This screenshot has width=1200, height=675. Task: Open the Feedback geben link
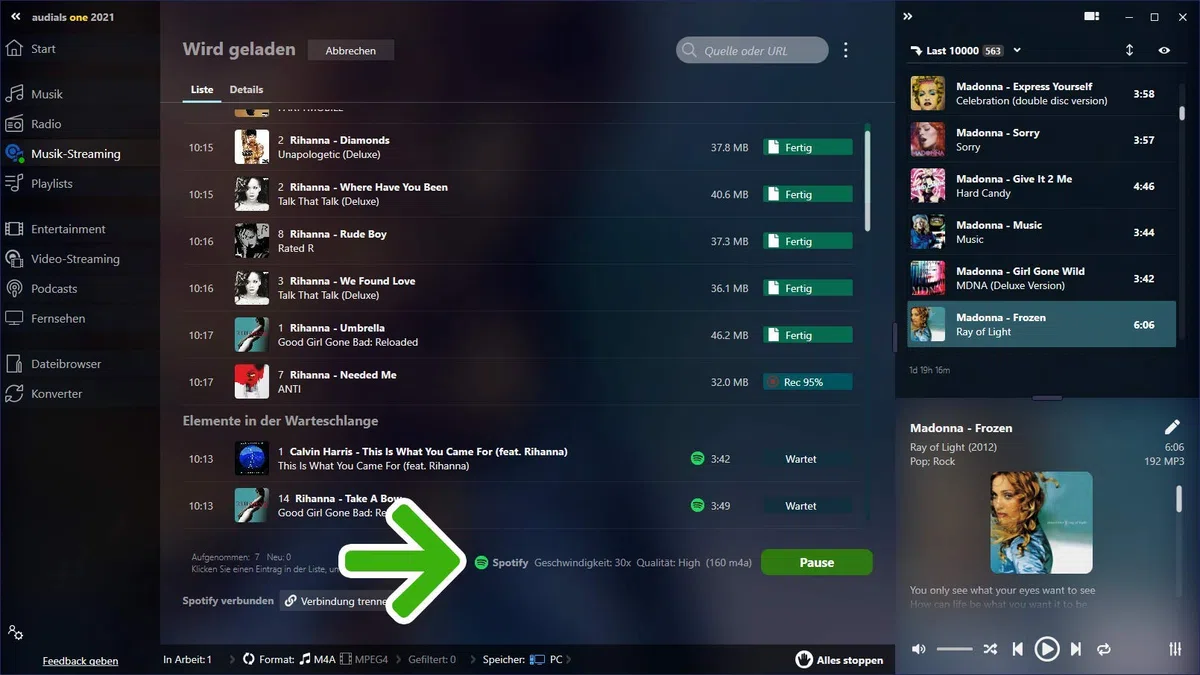[x=80, y=661]
